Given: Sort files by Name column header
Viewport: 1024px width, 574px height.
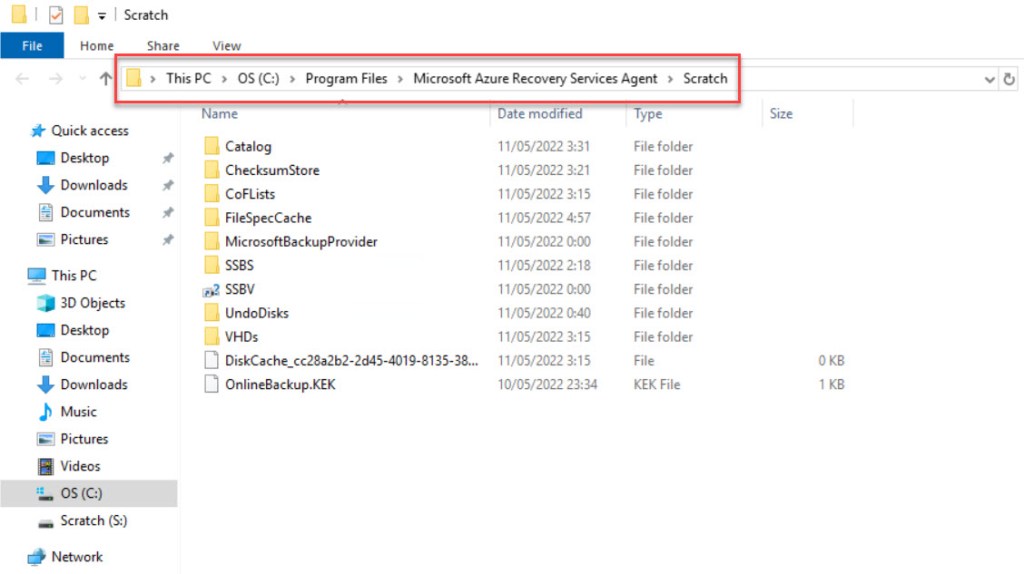Looking at the screenshot, I should coord(220,114).
